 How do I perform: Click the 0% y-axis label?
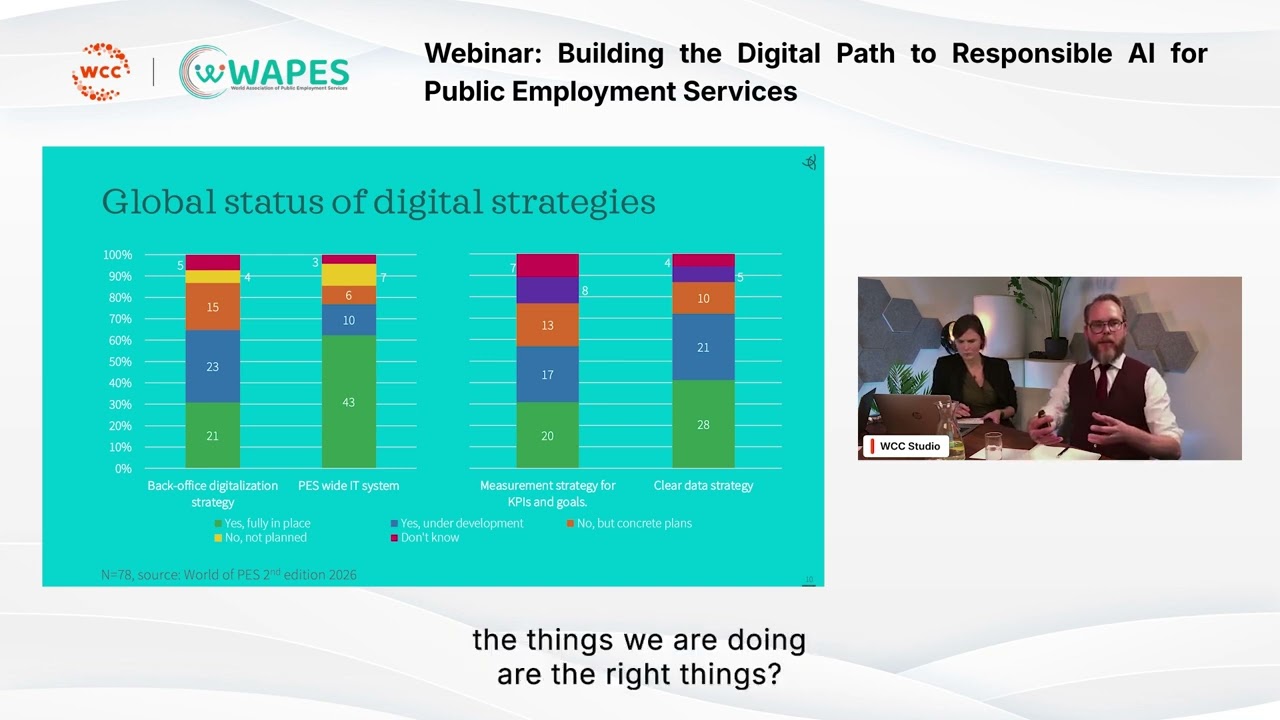tap(123, 468)
